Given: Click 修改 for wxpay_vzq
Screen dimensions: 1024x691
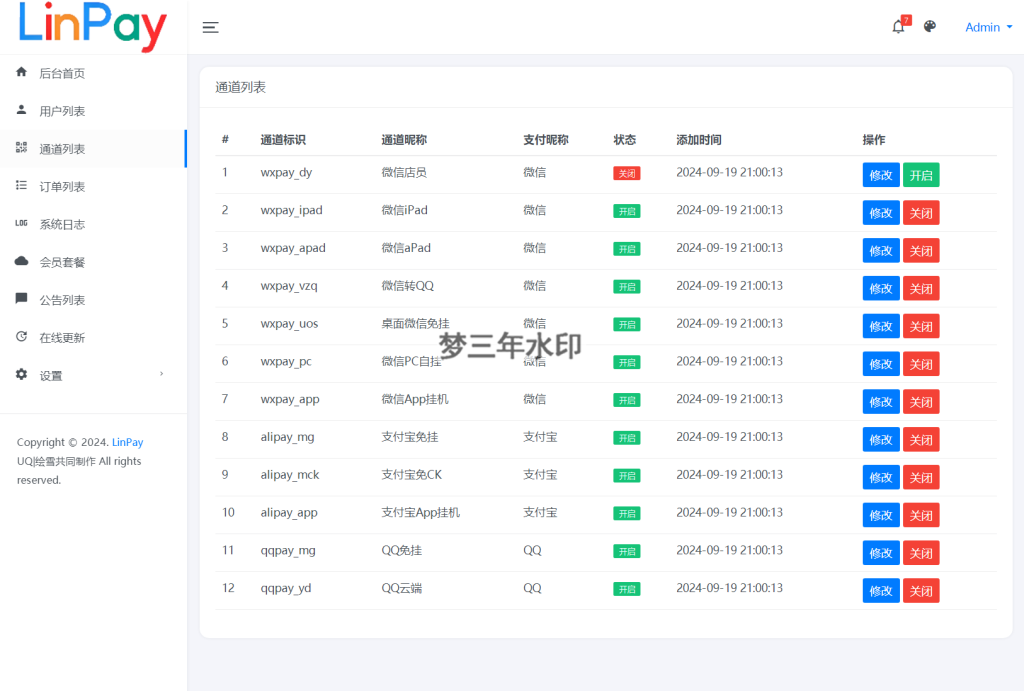Looking at the screenshot, I should [x=881, y=289].
